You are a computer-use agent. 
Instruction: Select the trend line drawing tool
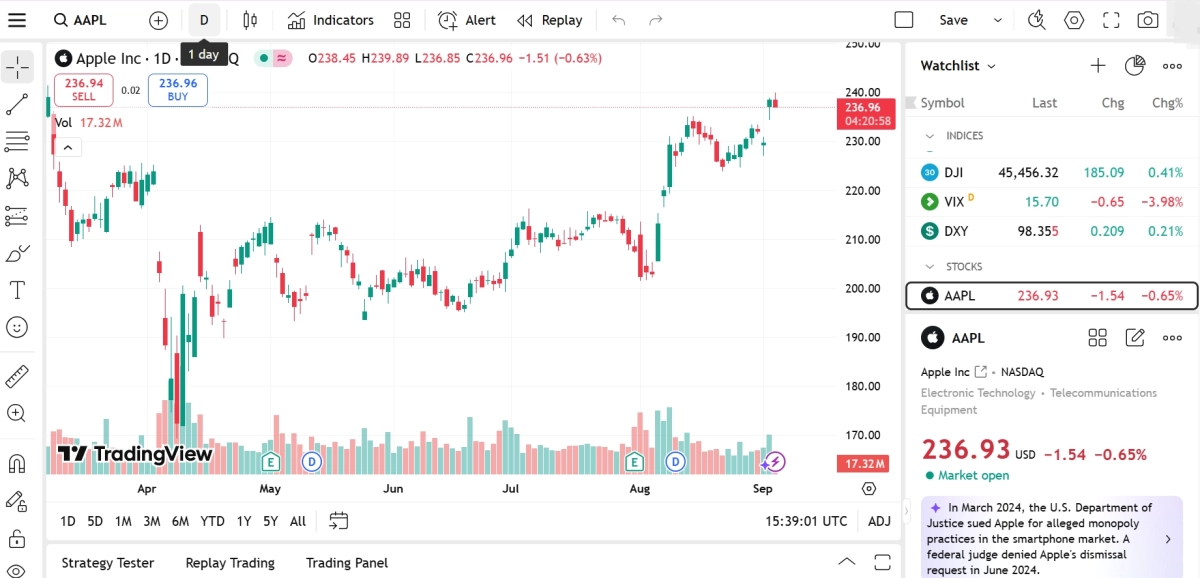tap(17, 104)
